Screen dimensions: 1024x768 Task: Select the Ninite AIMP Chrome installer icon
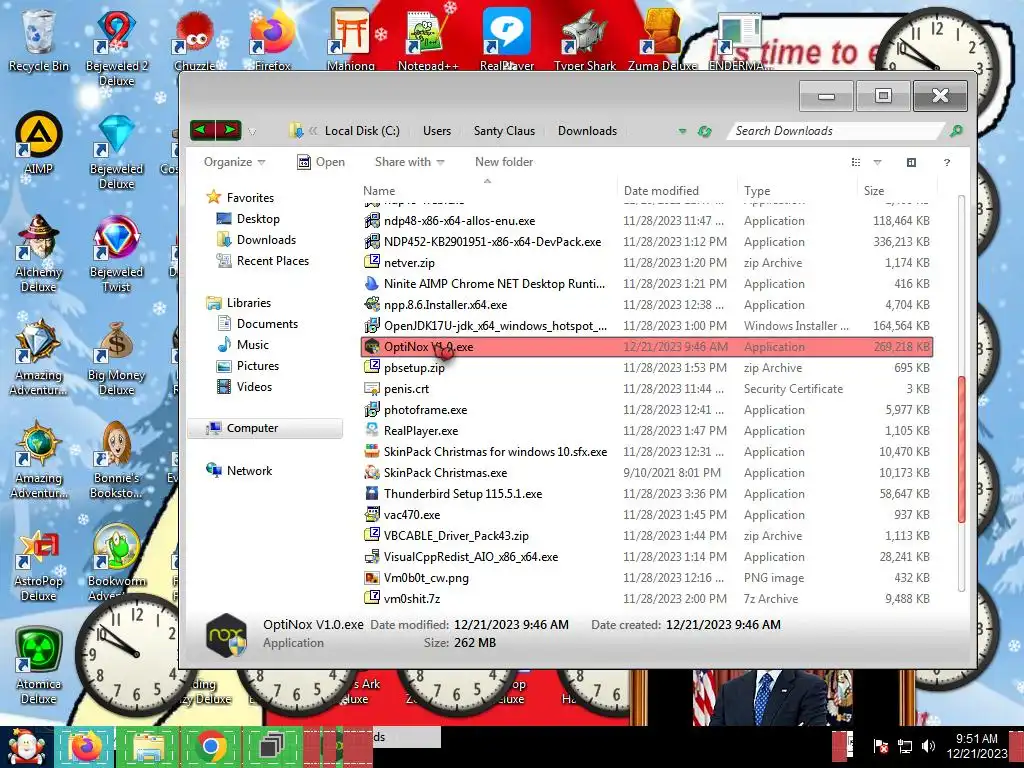pyautogui.click(x=372, y=283)
